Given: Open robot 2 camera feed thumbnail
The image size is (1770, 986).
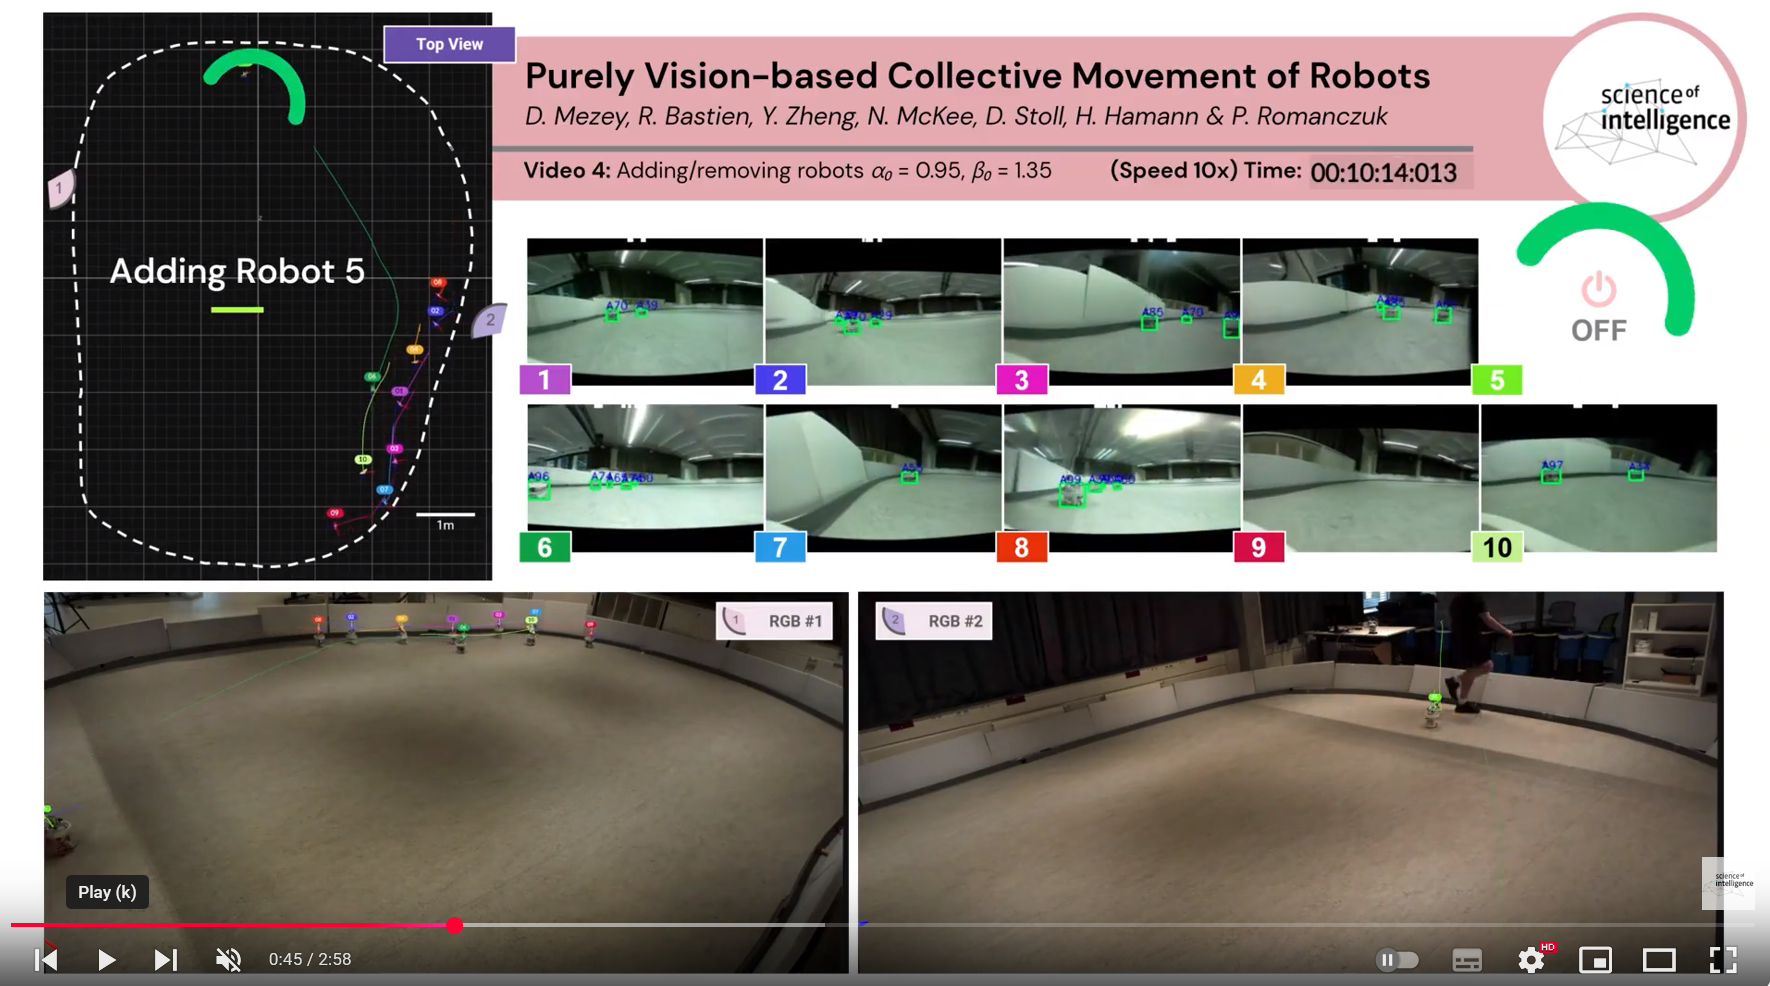Looking at the screenshot, I should pos(883,310).
